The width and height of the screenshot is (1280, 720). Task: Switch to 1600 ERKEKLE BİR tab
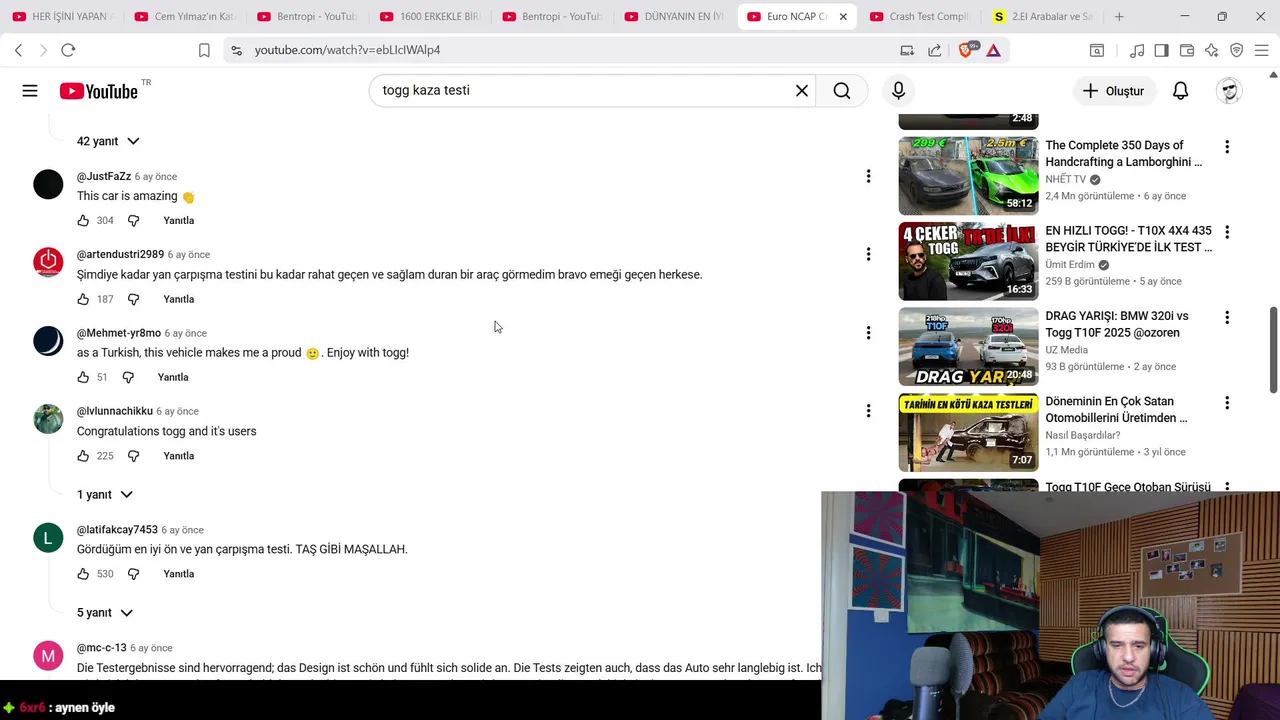click(430, 17)
